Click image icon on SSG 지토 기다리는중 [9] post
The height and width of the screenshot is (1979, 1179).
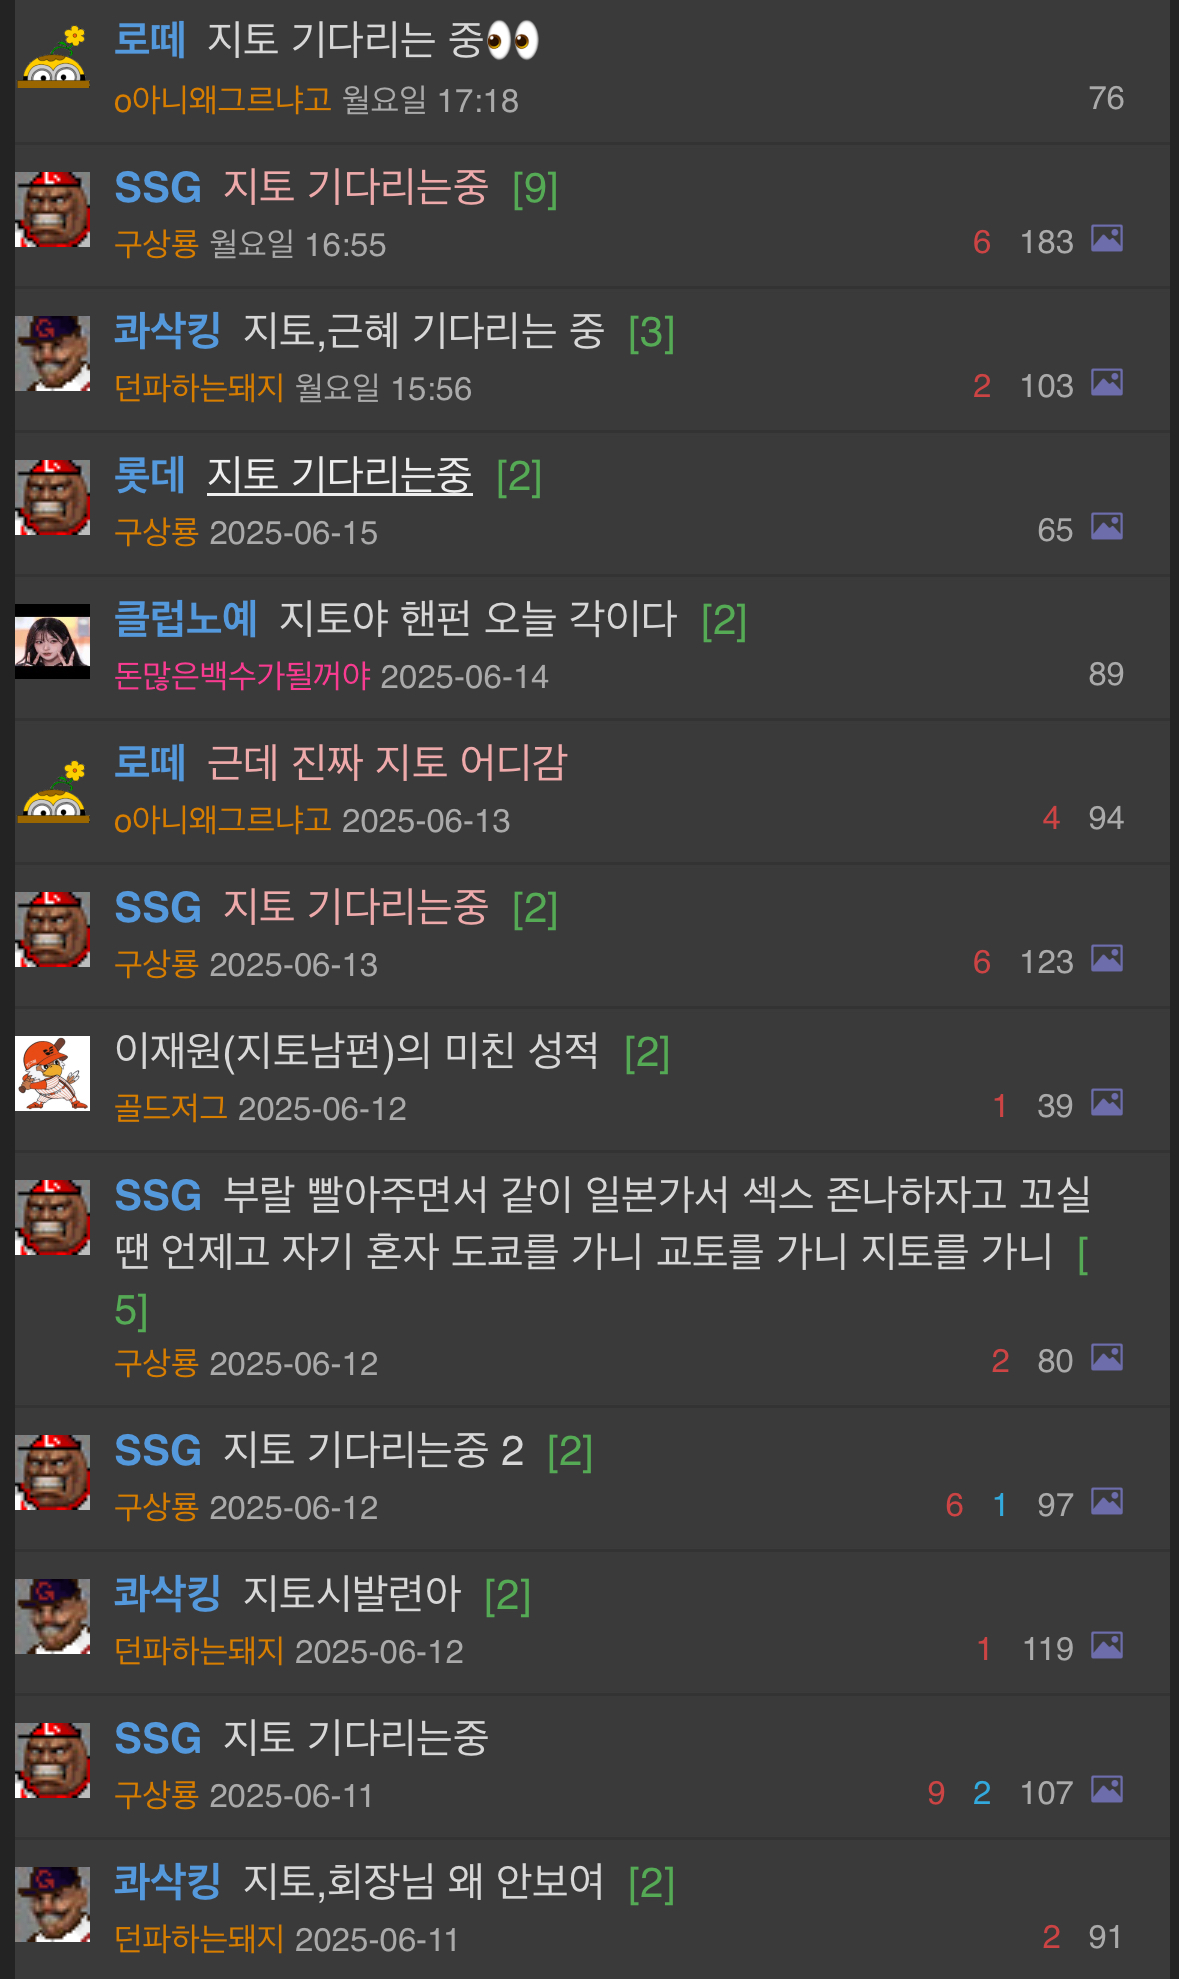tap(1106, 239)
